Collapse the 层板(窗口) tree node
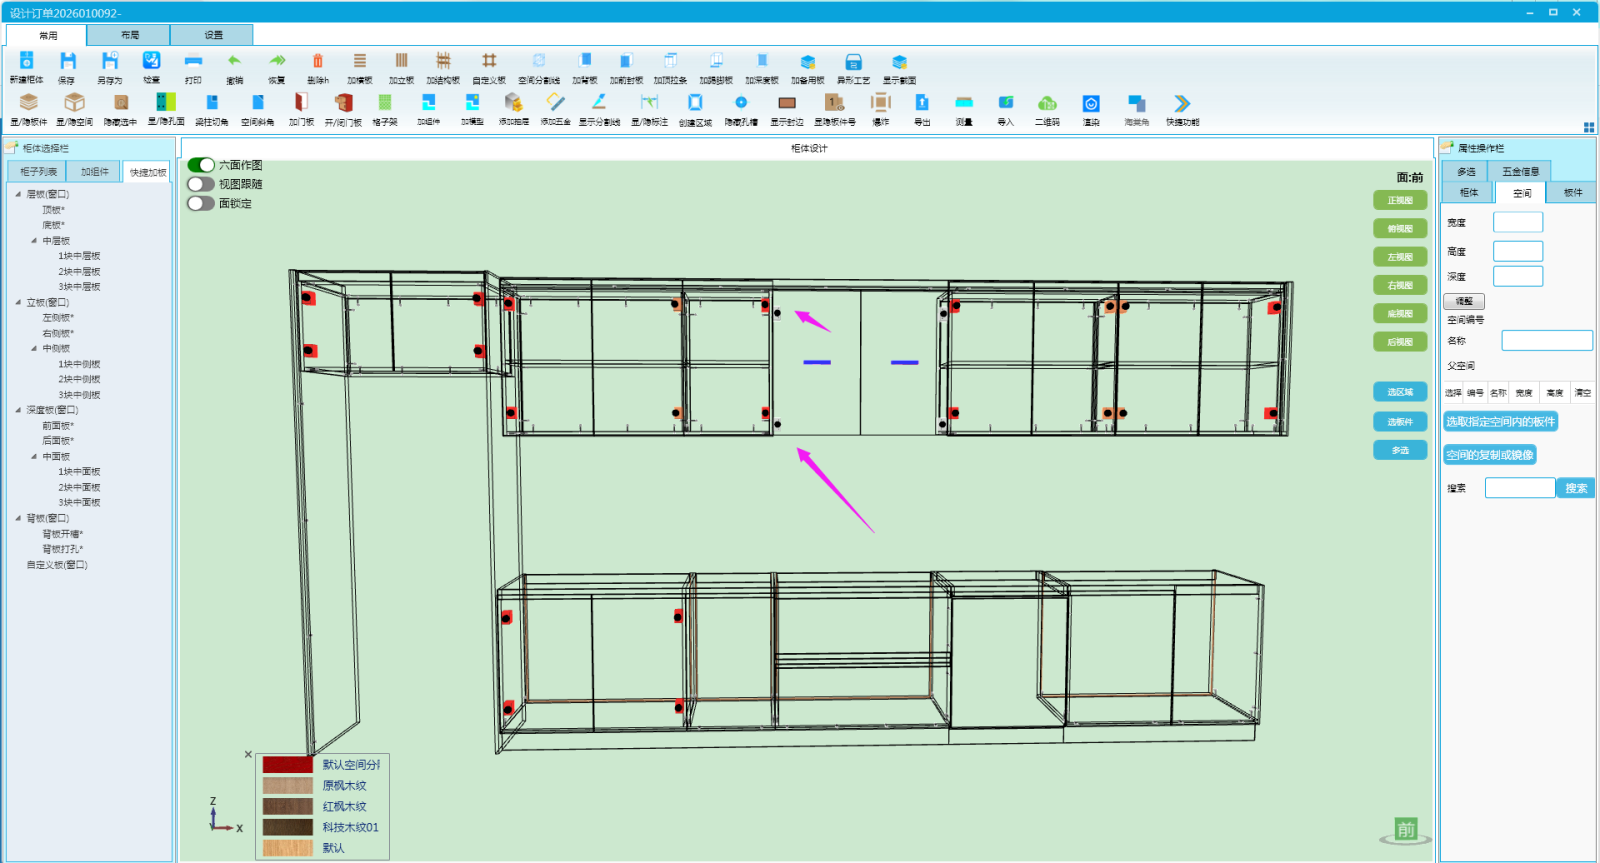 (18, 194)
